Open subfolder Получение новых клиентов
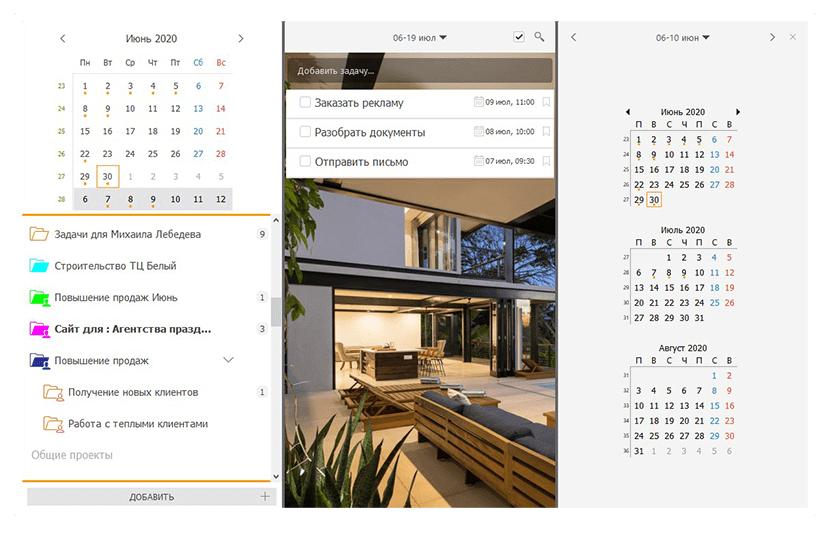Screen dimensions: 832x534 tap(133, 392)
